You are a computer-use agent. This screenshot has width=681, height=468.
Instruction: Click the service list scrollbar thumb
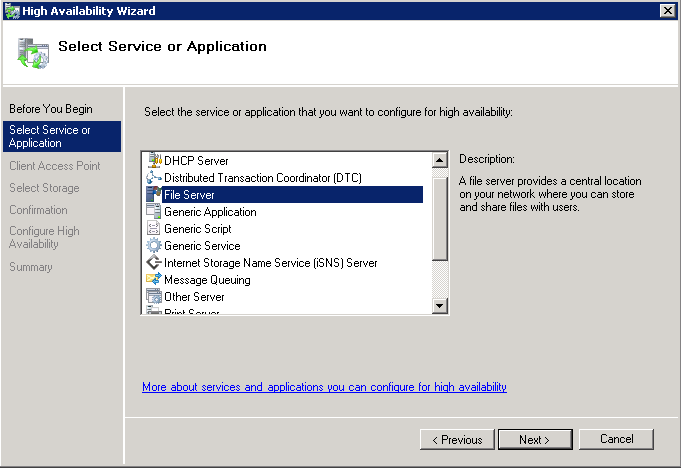[439, 213]
